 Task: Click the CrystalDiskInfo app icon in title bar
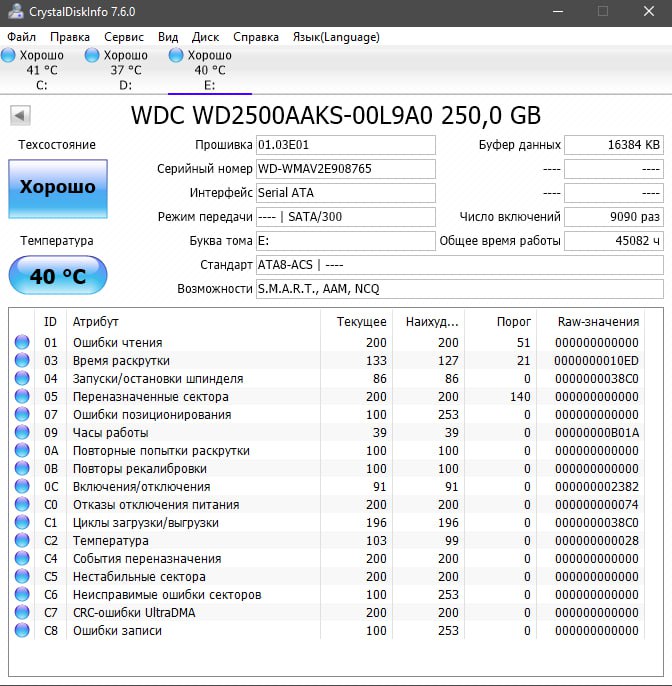point(15,11)
